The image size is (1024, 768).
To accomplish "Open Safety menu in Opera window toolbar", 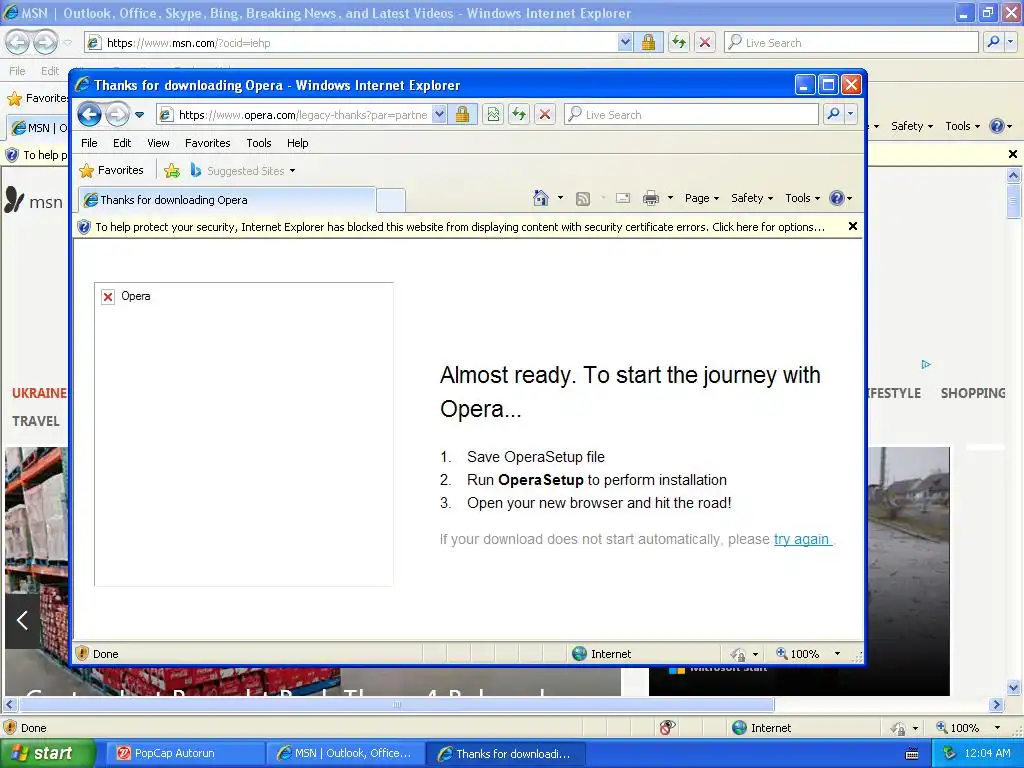I will tap(752, 198).
